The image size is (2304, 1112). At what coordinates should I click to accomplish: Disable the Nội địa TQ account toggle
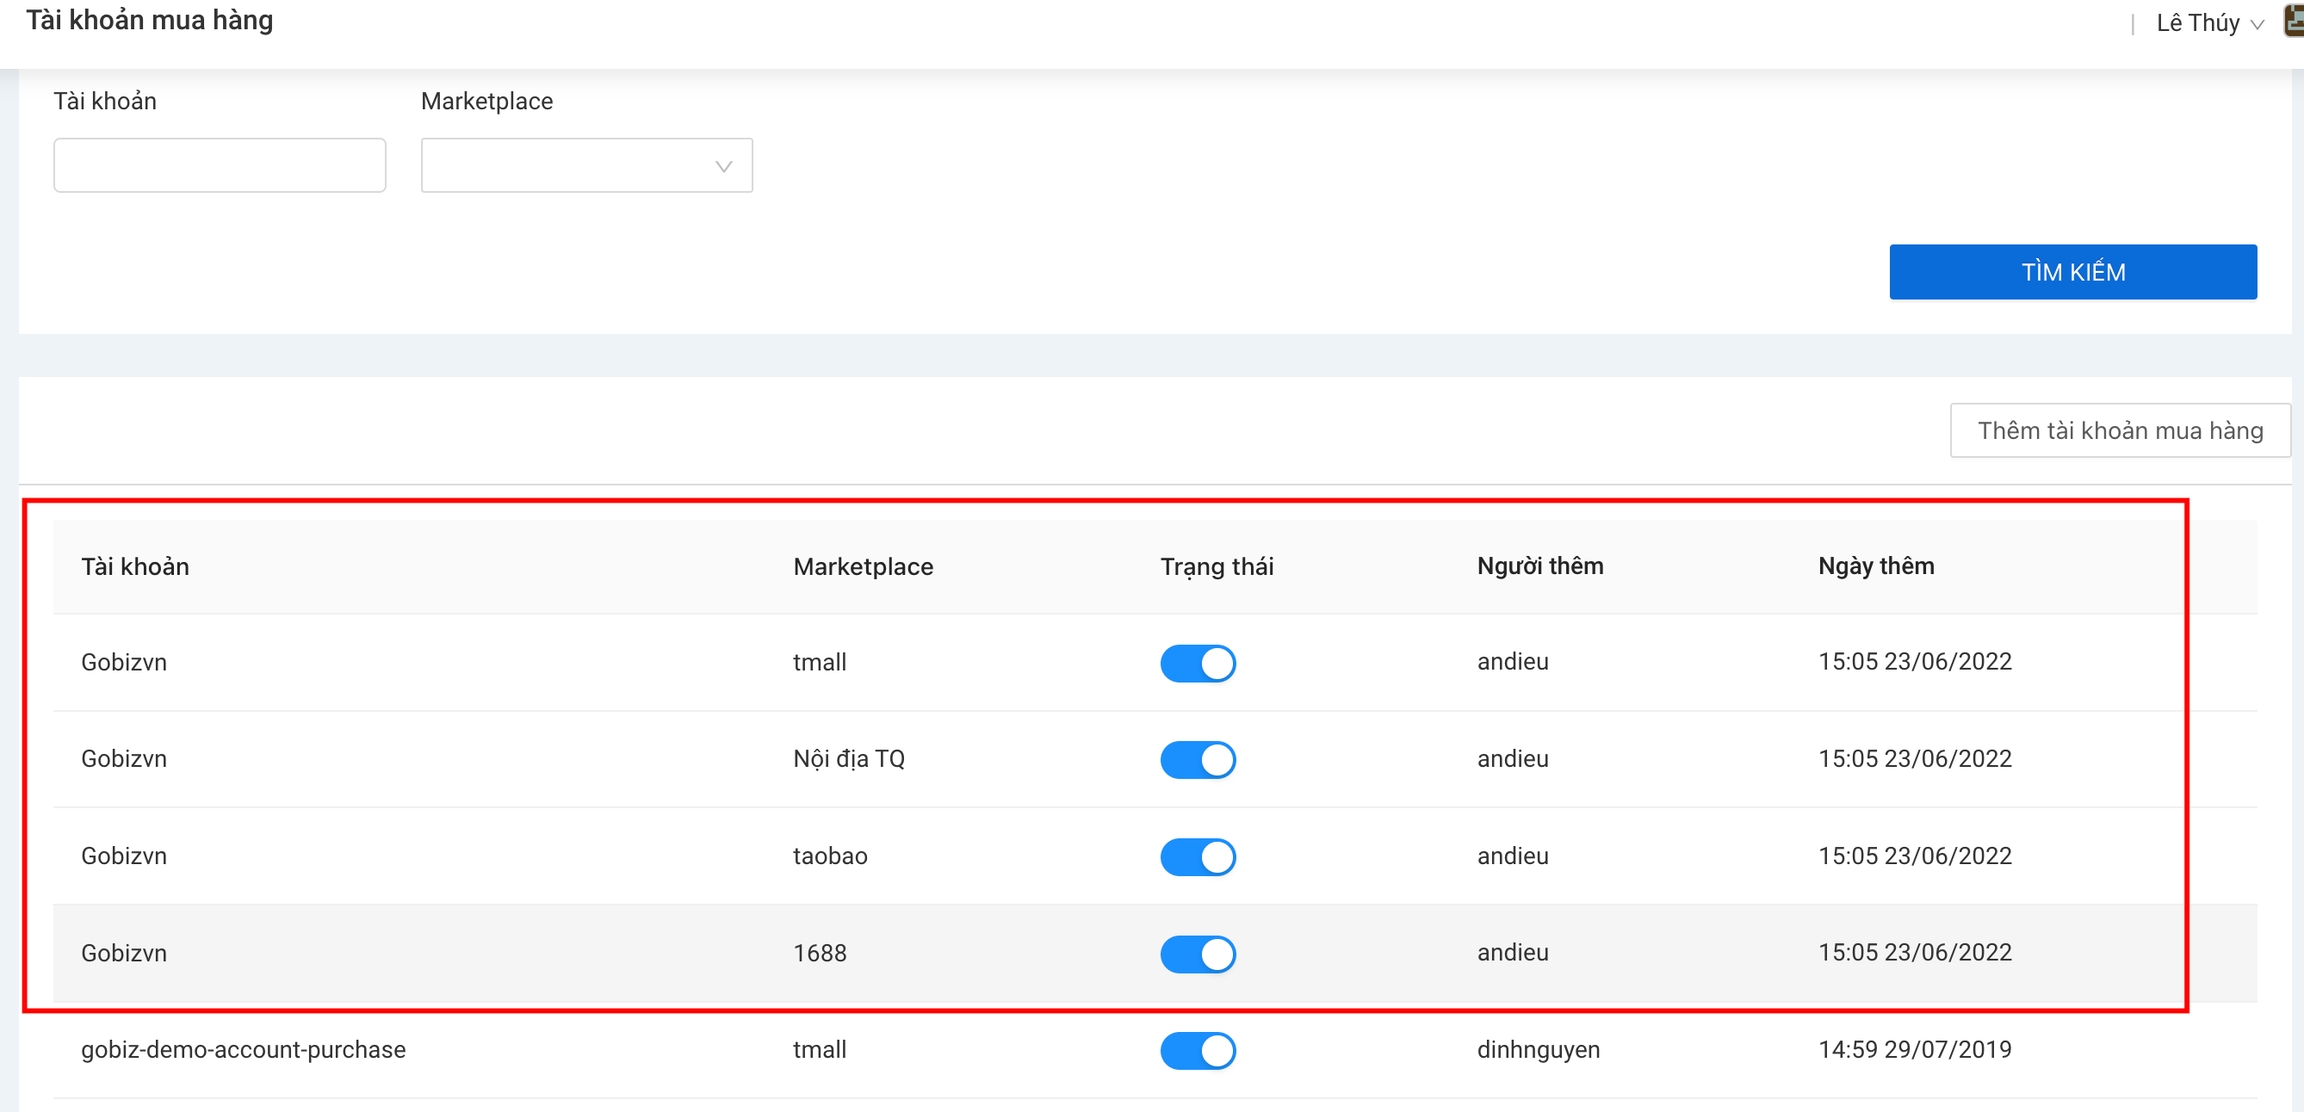tap(1197, 760)
